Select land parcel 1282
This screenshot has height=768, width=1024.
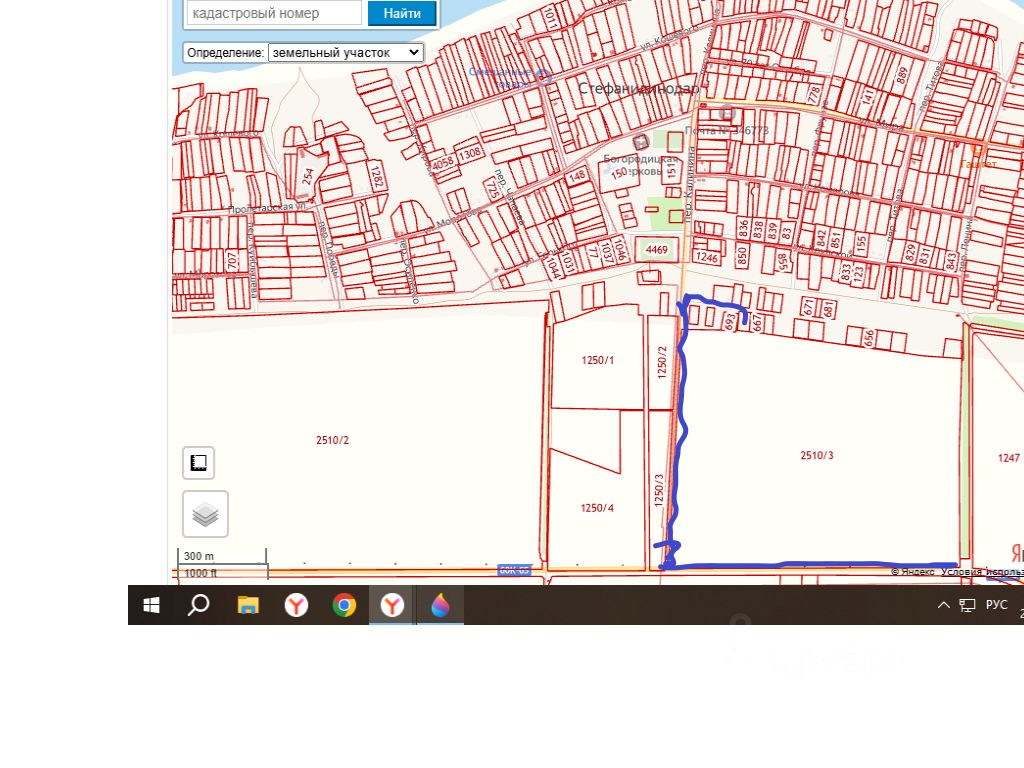point(376,176)
